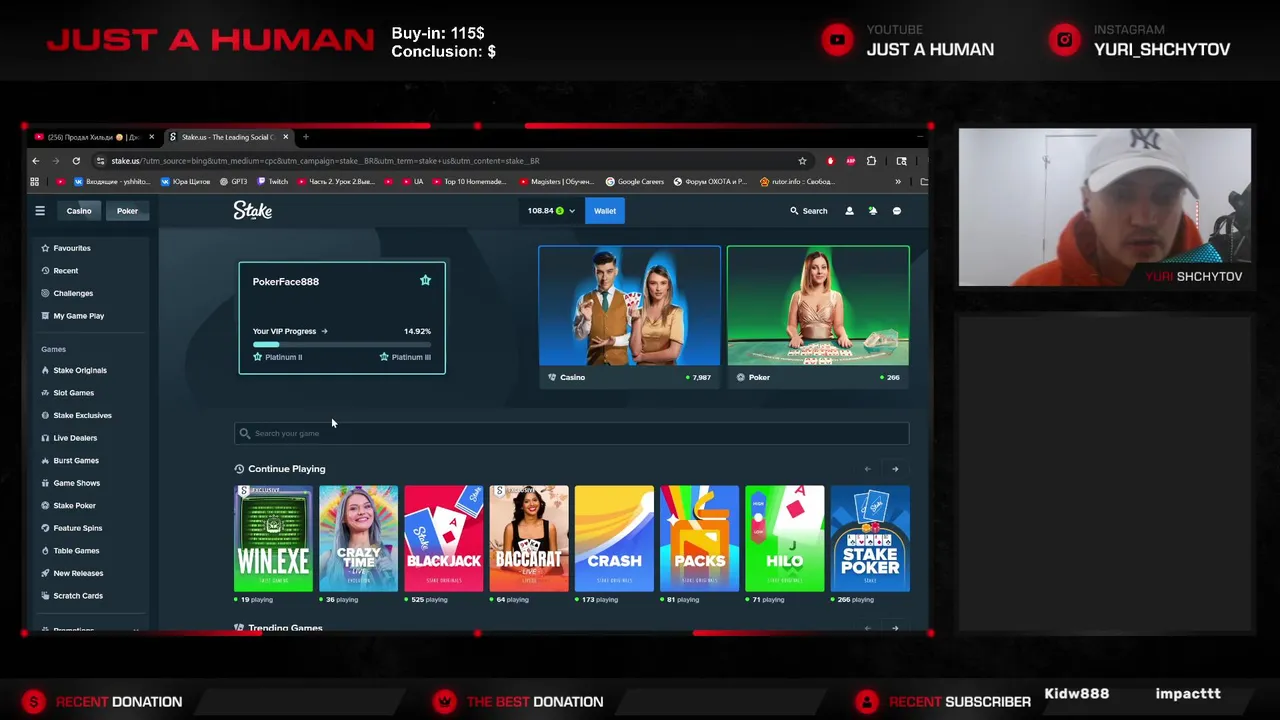Open the chat bubble icon
The width and height of the screenshot is (1280, 720).
(x=897, y=211)
